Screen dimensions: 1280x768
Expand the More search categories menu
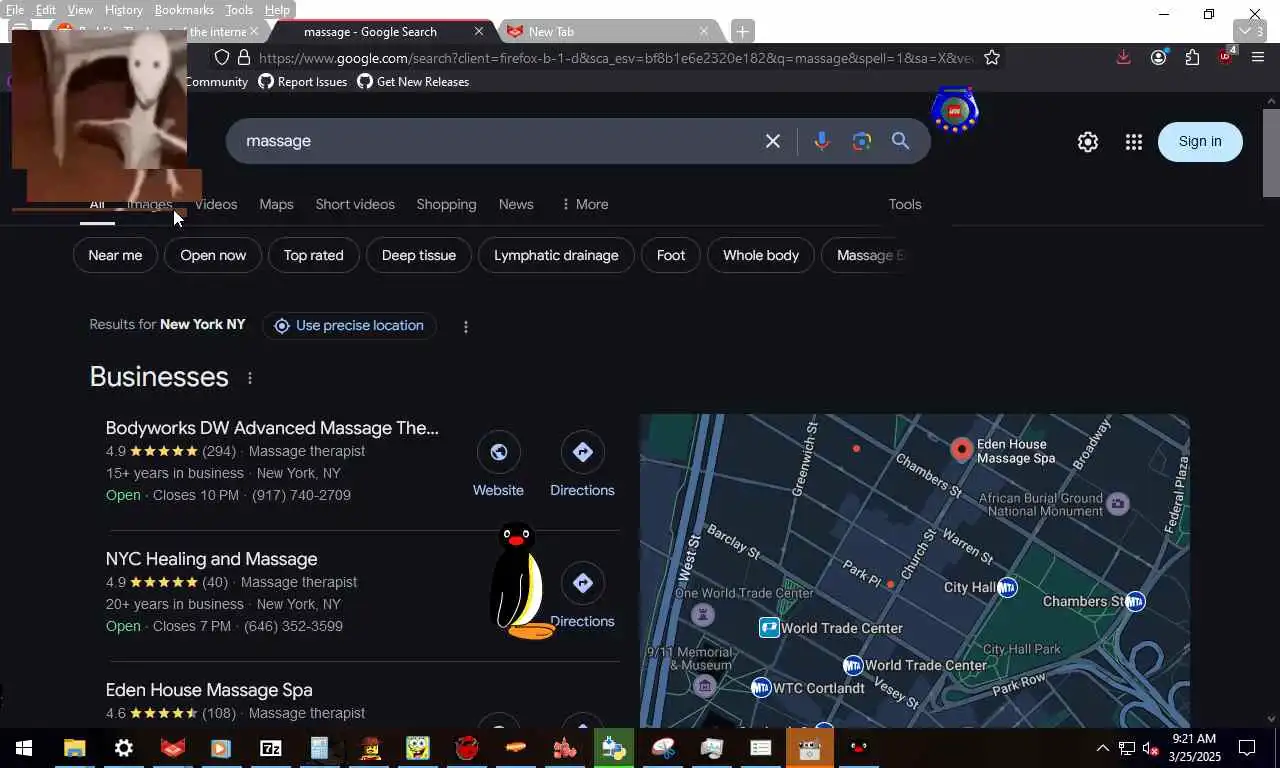coord(585,204)
